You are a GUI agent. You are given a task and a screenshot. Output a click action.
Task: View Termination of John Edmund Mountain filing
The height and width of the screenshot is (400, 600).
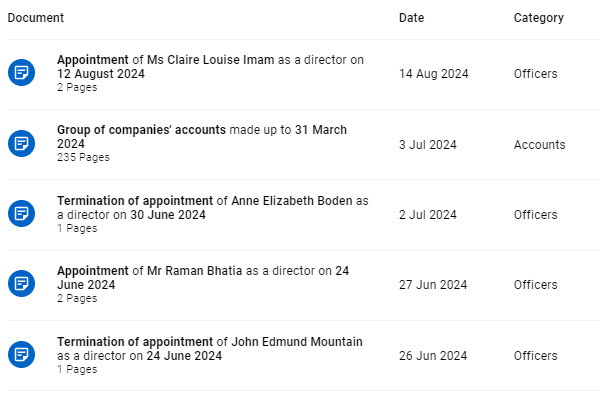[210, 348]
